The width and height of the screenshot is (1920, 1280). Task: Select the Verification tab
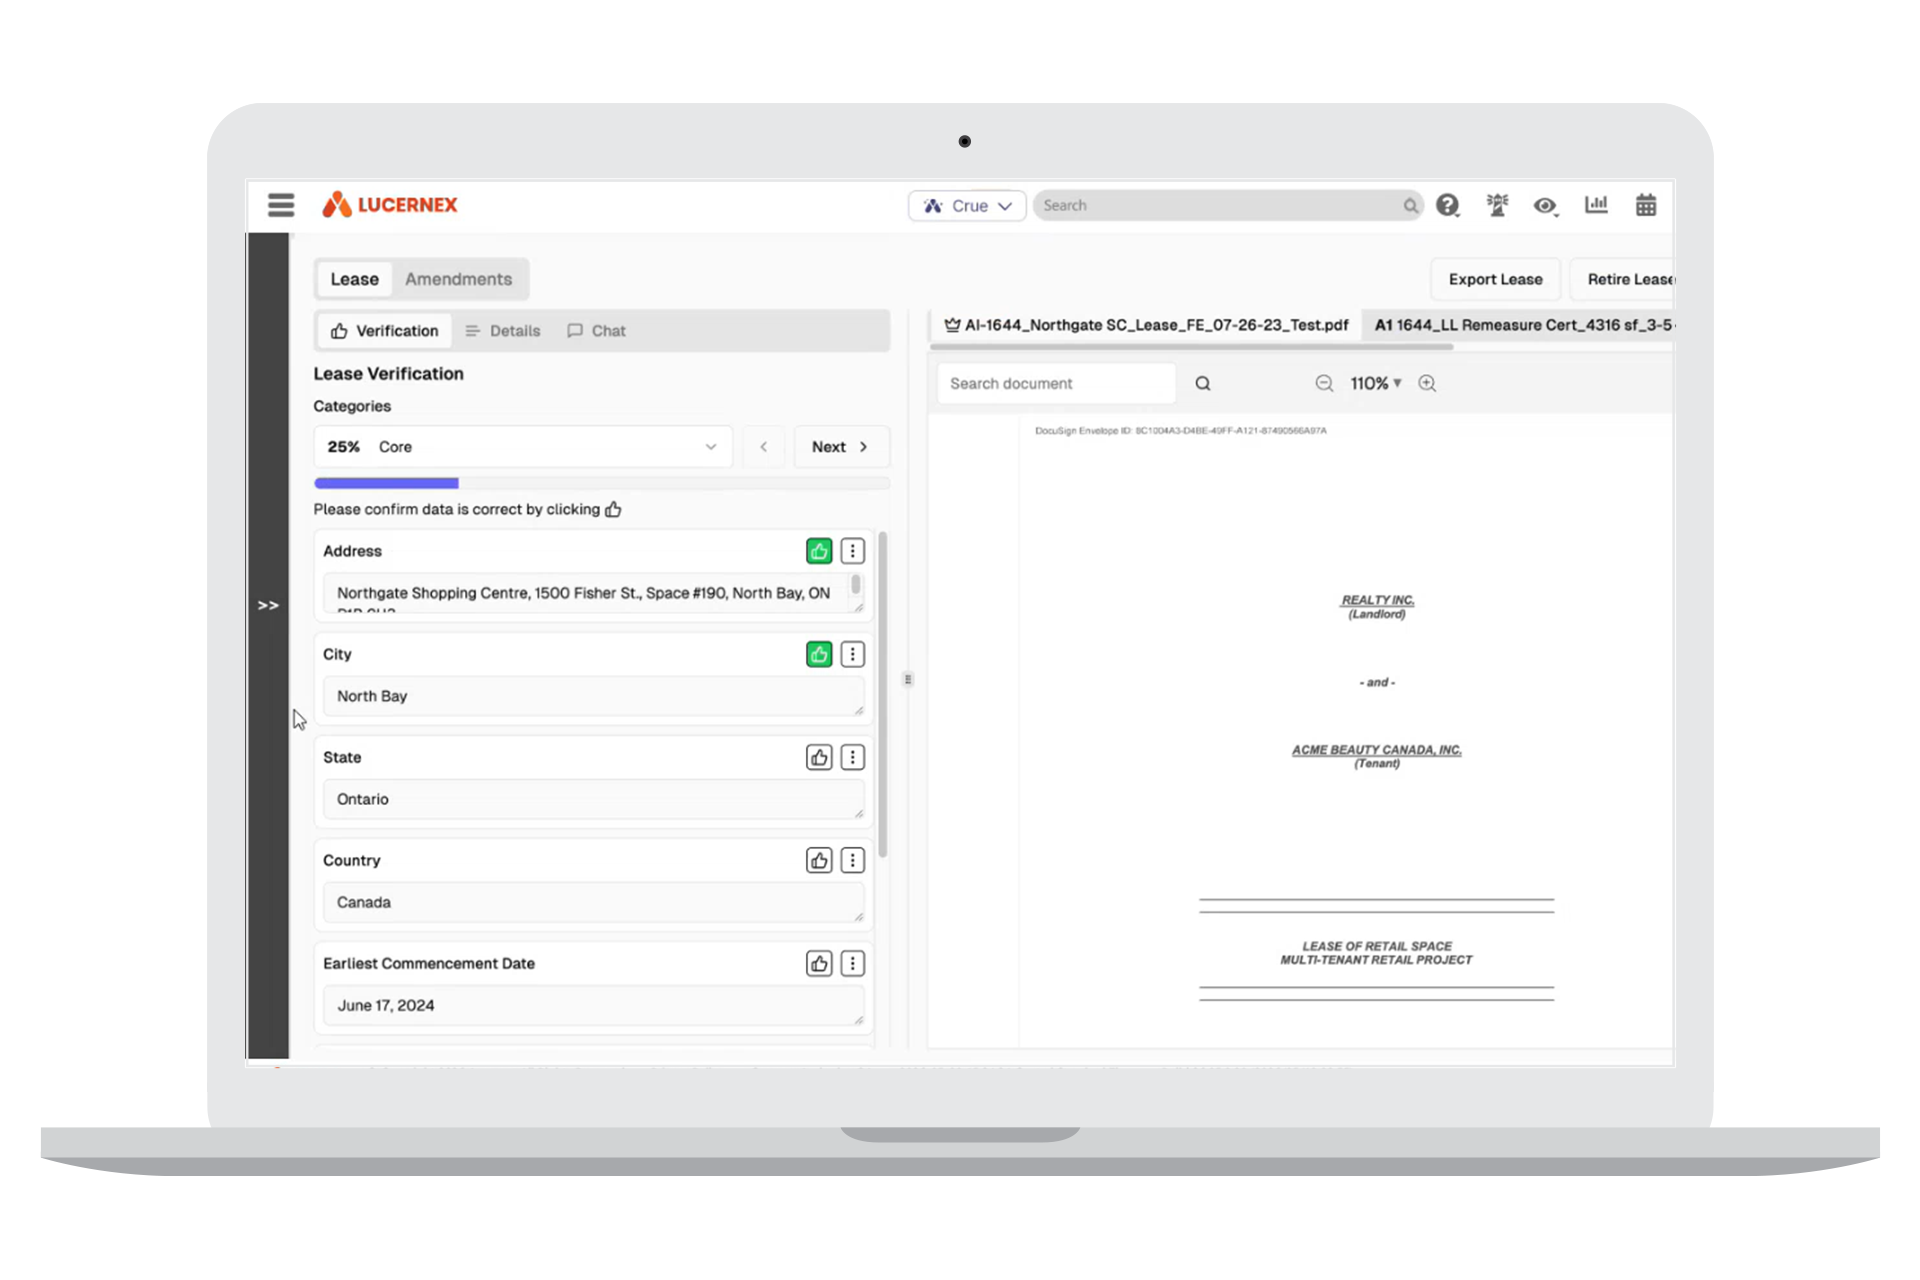tap(385, 331)
